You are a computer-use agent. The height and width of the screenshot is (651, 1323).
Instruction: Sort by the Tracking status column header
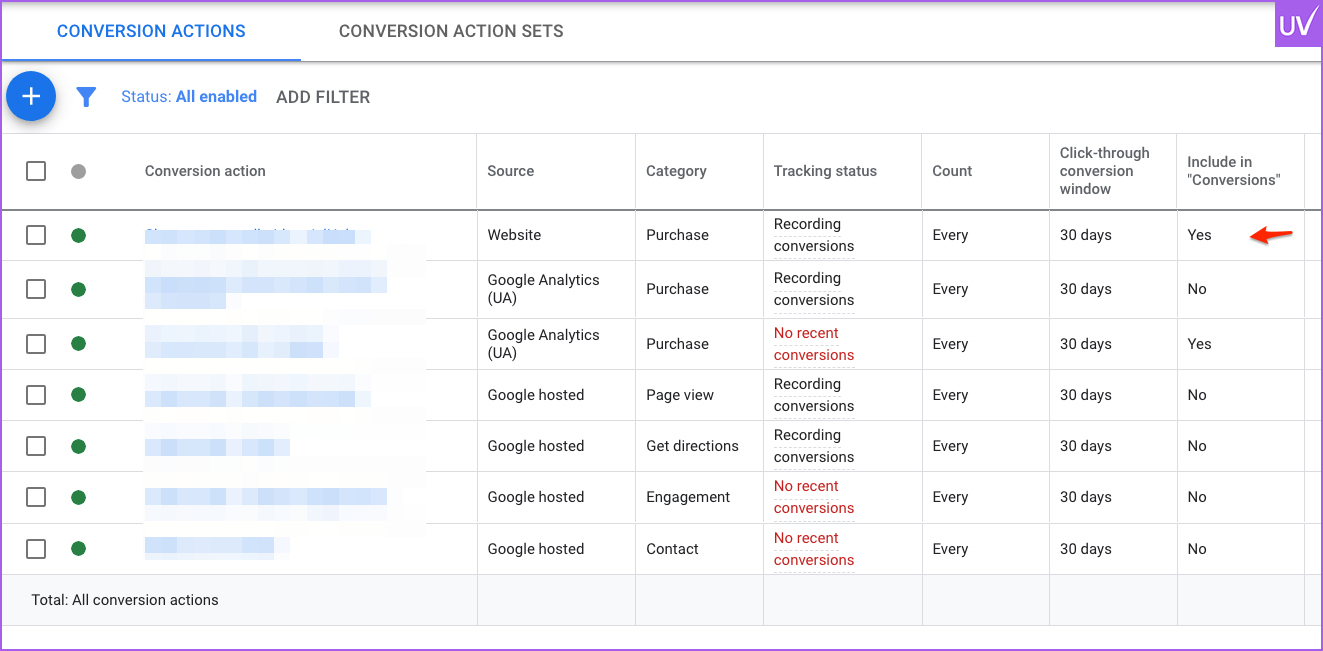pos(825,171)
